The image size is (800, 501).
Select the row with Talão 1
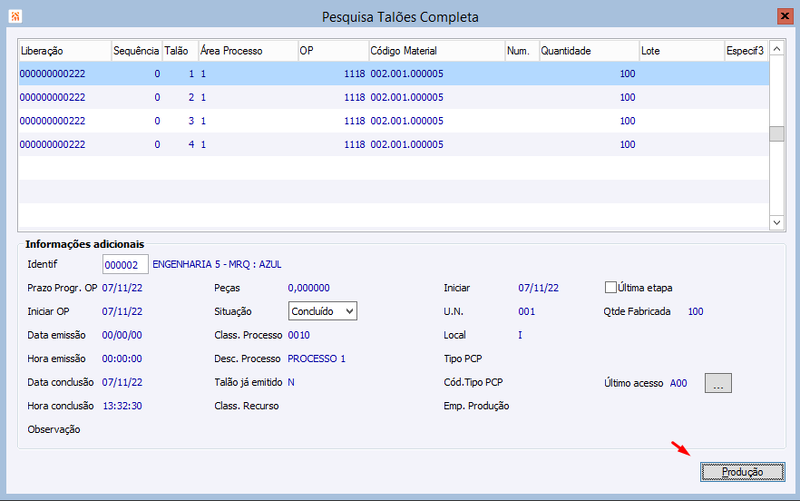[x=393, y=73]
